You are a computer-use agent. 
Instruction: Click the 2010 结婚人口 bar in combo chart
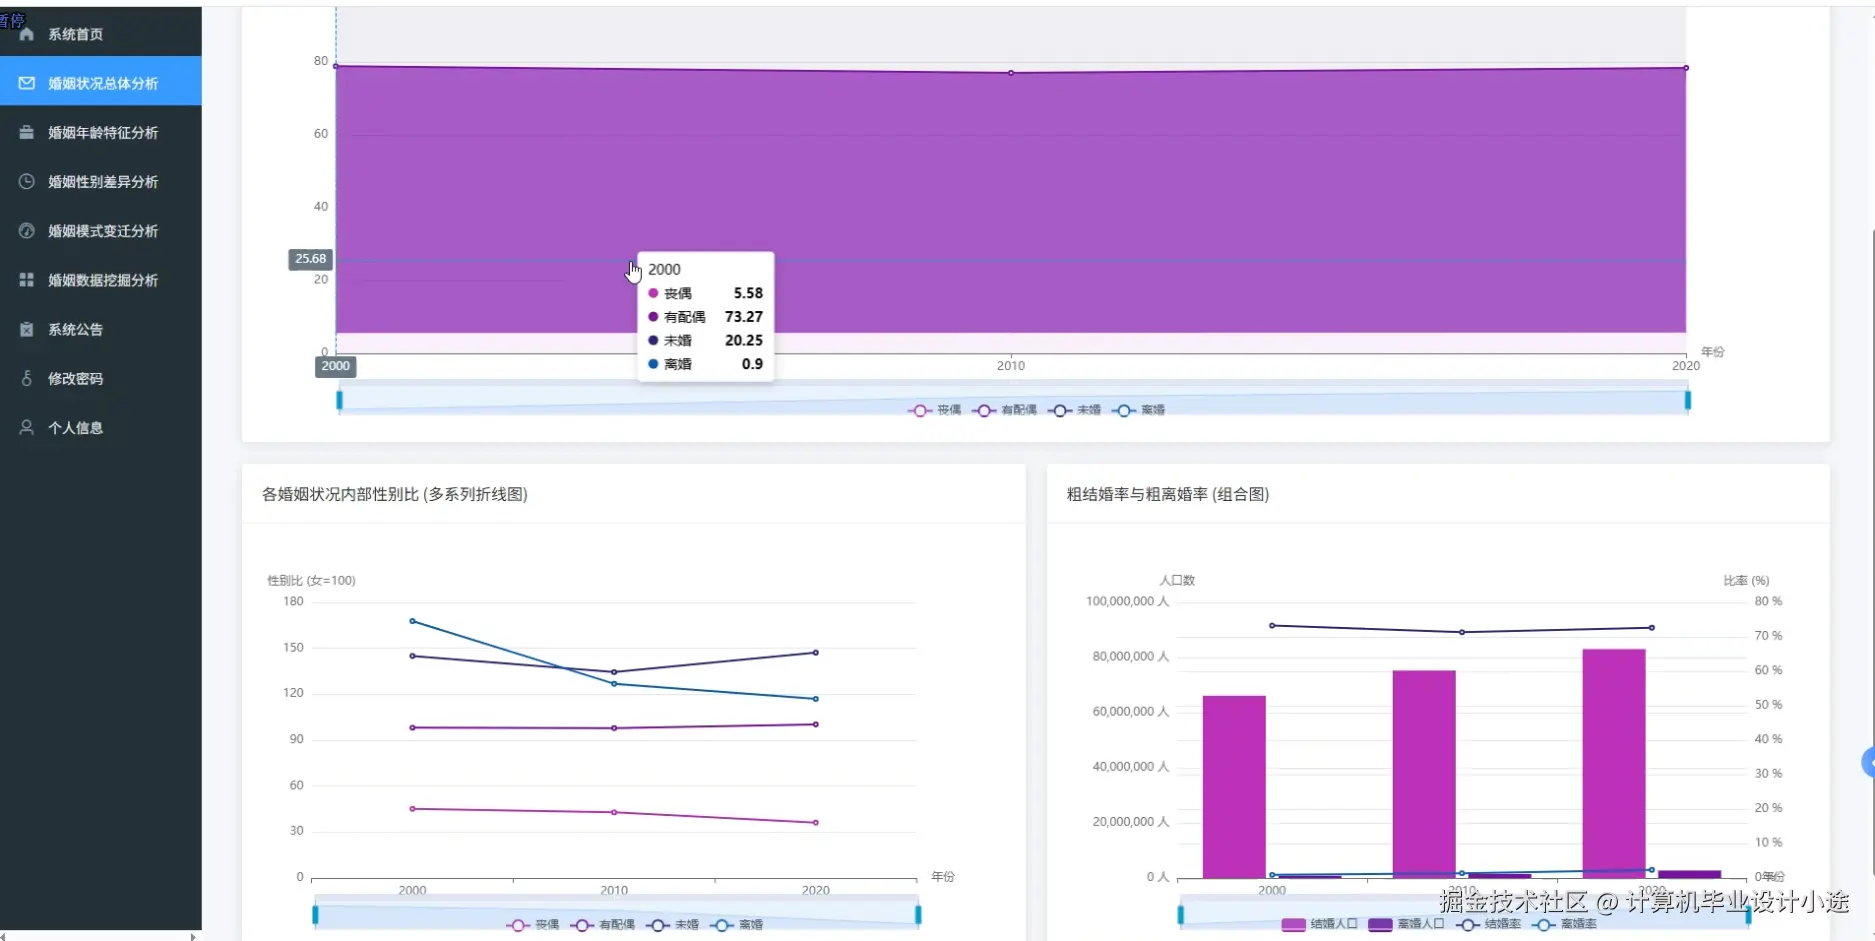(1424, 774)
